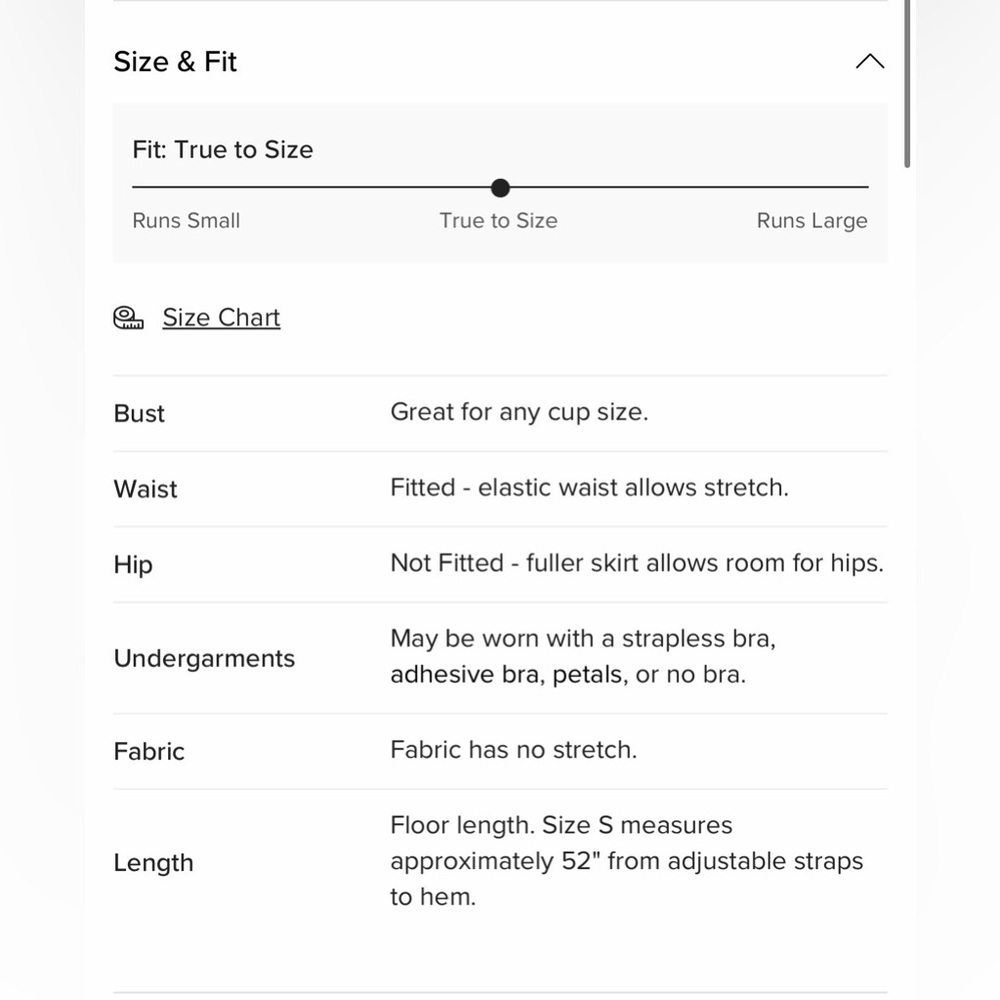Select the Fabric row label
This screenshot has width=1000, height=1000.
click(x=149, y=752)
